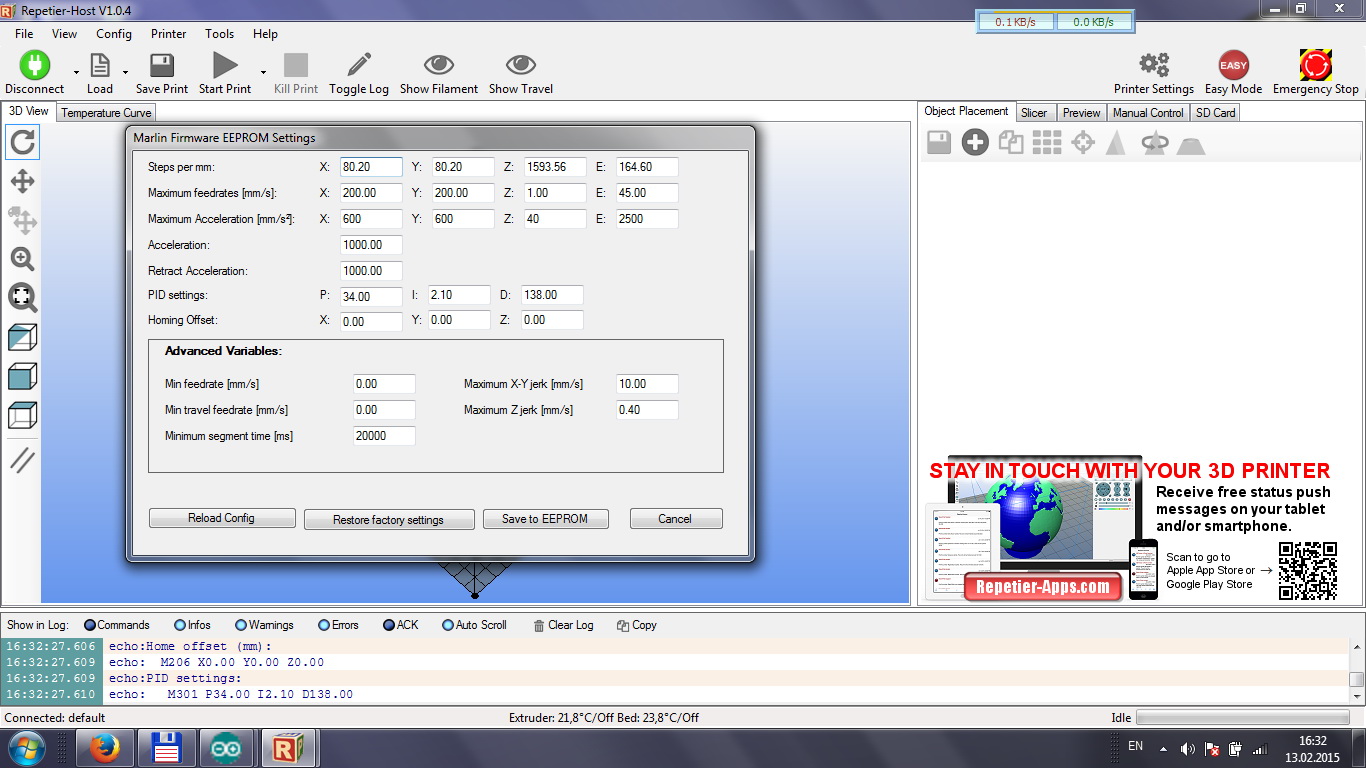Toggle the log with Toggle Log icon

(359, 65)
